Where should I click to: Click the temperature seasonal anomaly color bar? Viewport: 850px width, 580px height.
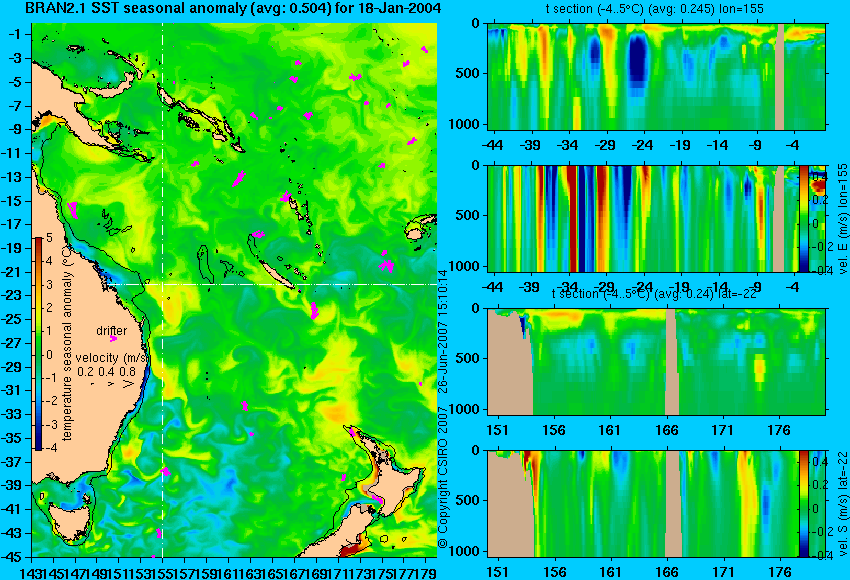[38, 344]
